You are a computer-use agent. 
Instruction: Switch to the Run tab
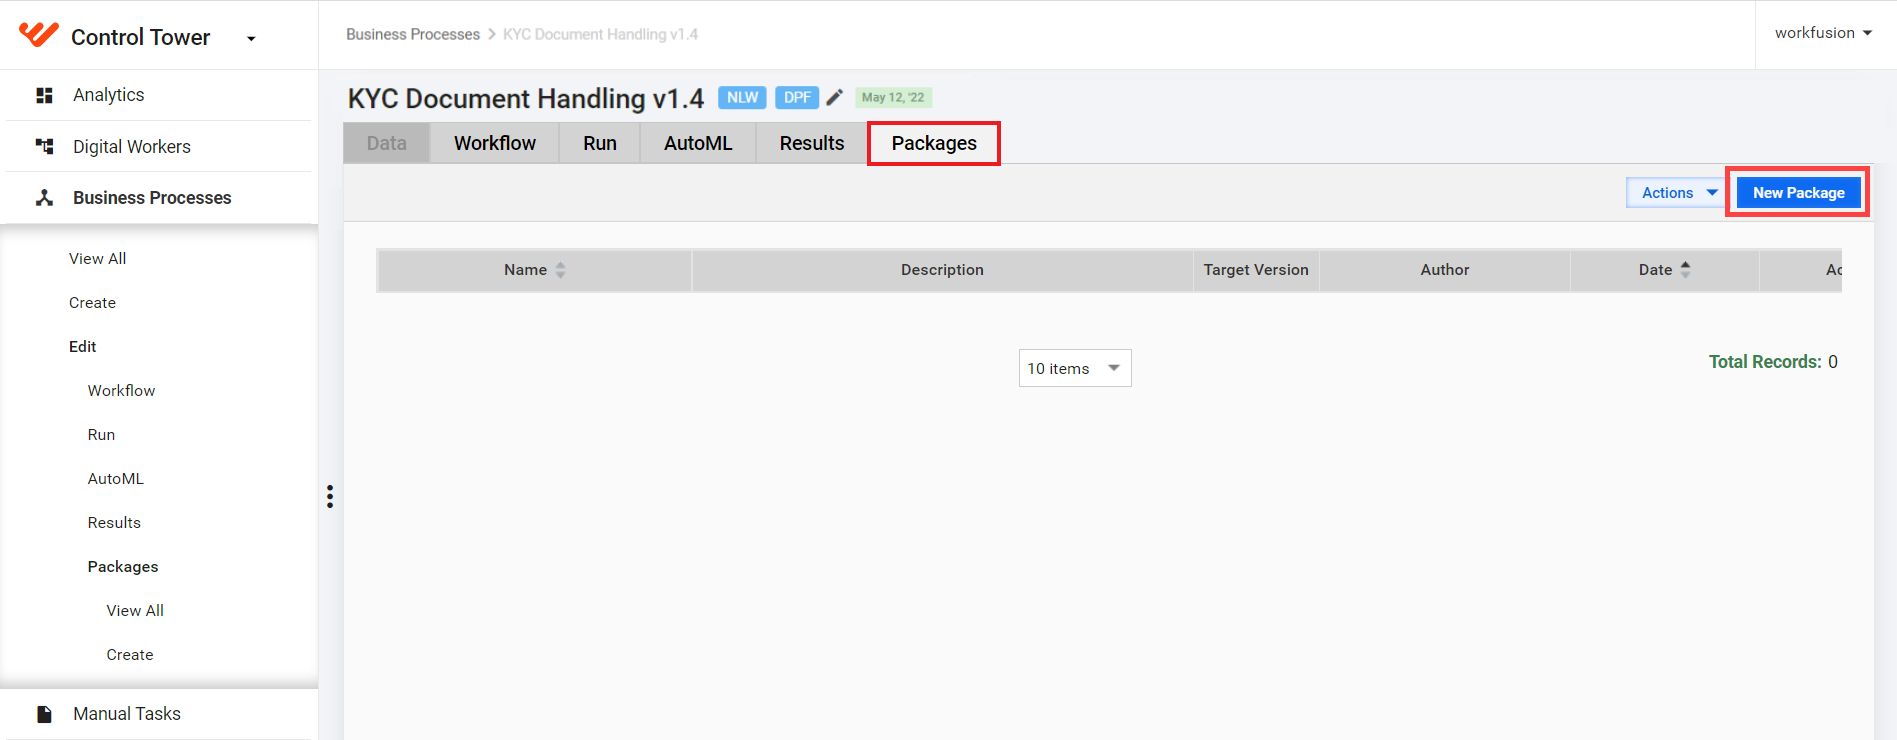[600, 143]
